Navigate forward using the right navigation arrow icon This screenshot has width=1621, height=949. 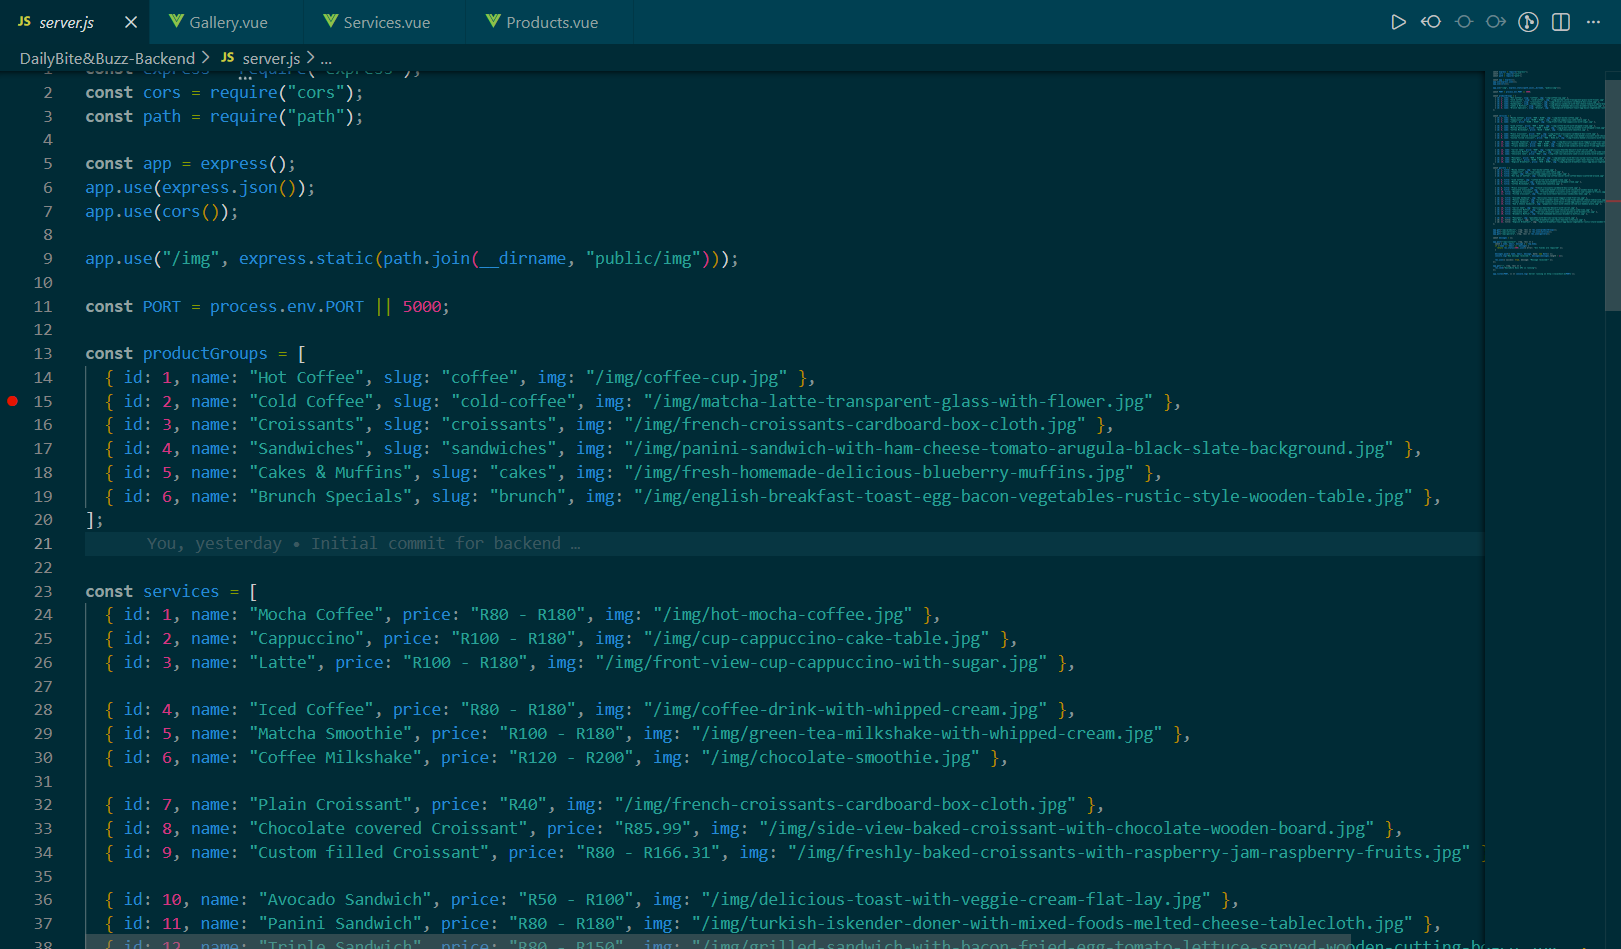coord(1495,20)
